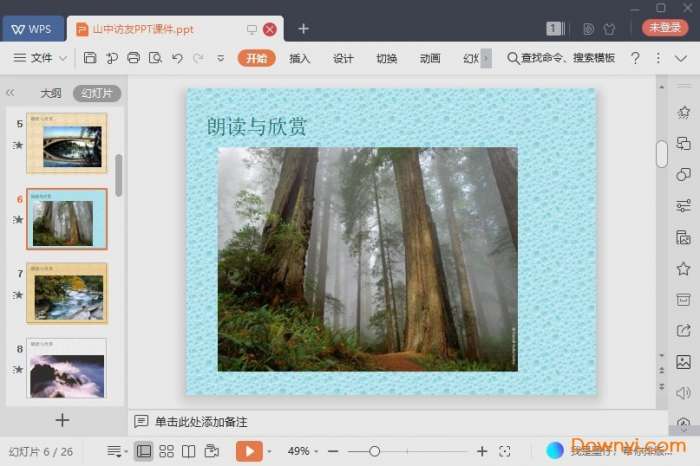Undo the last action

(177, 58)
